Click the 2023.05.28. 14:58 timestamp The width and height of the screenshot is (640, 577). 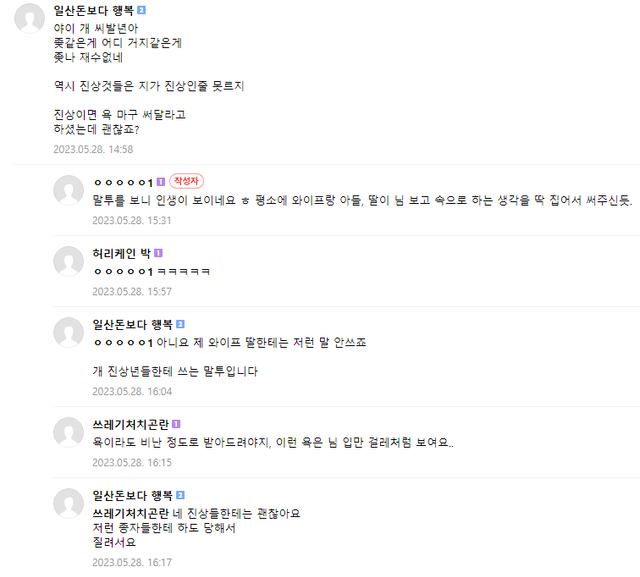click(93, 149)
